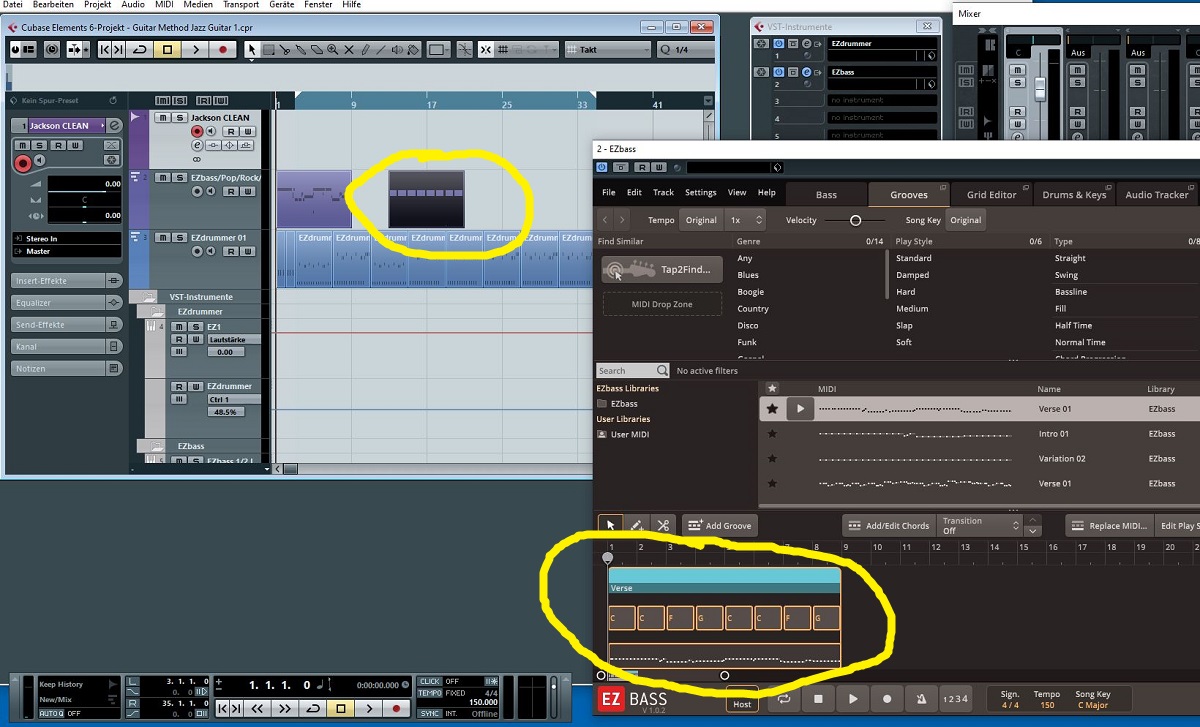The width and height of the screenshot is (1200, 727).
Task: Select EZbass pencil draw tool
Action: coord(636,525)
